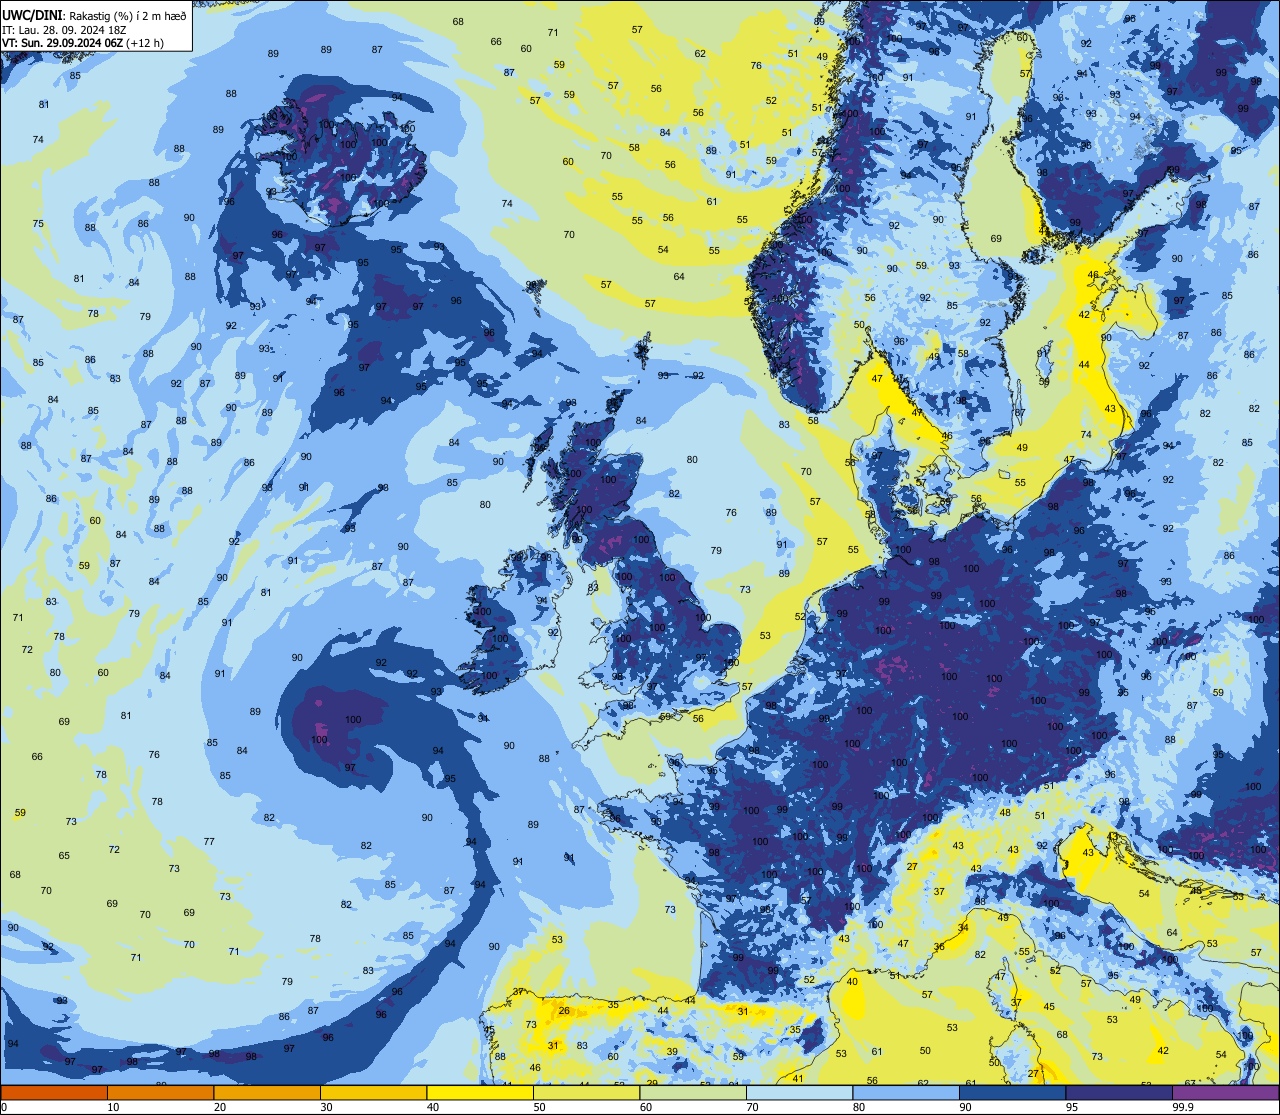Screen dimensions: 1280x1115
Task: Select the 90–95 blue legend segment
Action: (1012, 1093)
